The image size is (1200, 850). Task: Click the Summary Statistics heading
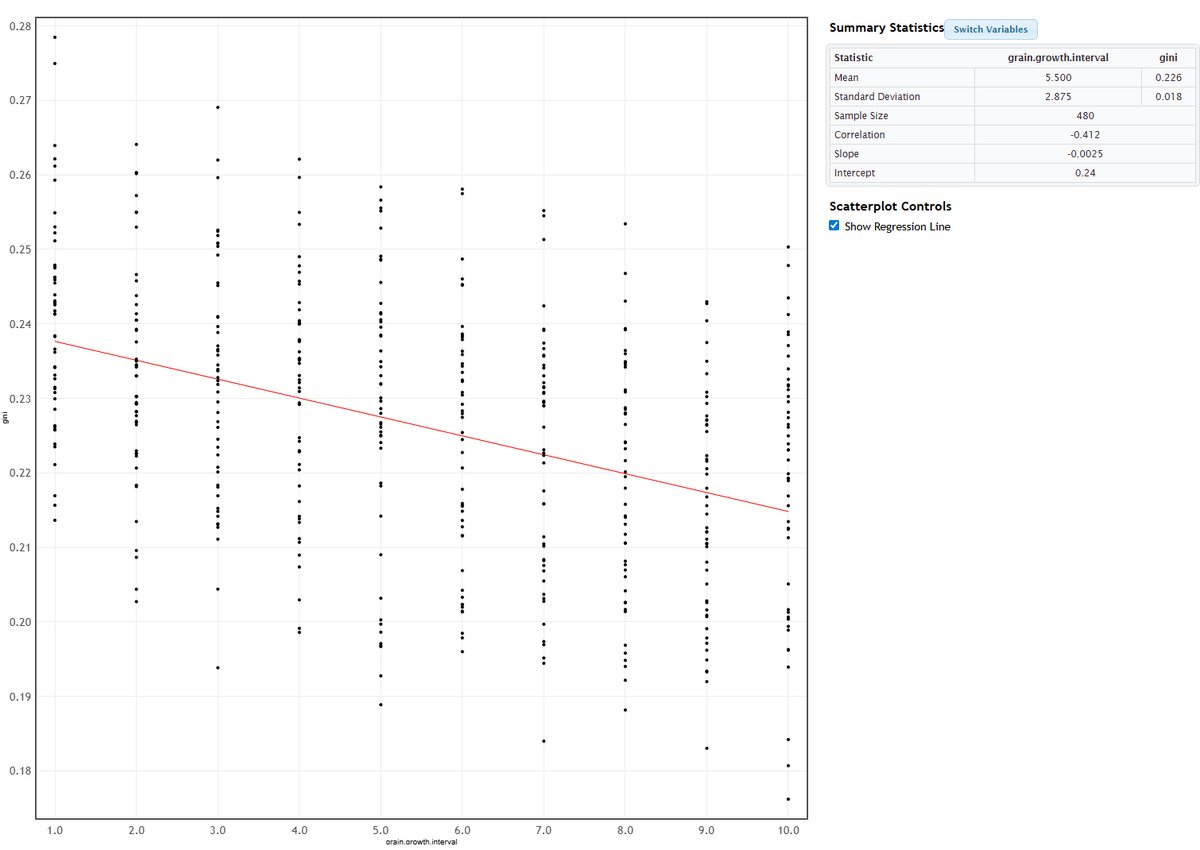tap(885, 28)
